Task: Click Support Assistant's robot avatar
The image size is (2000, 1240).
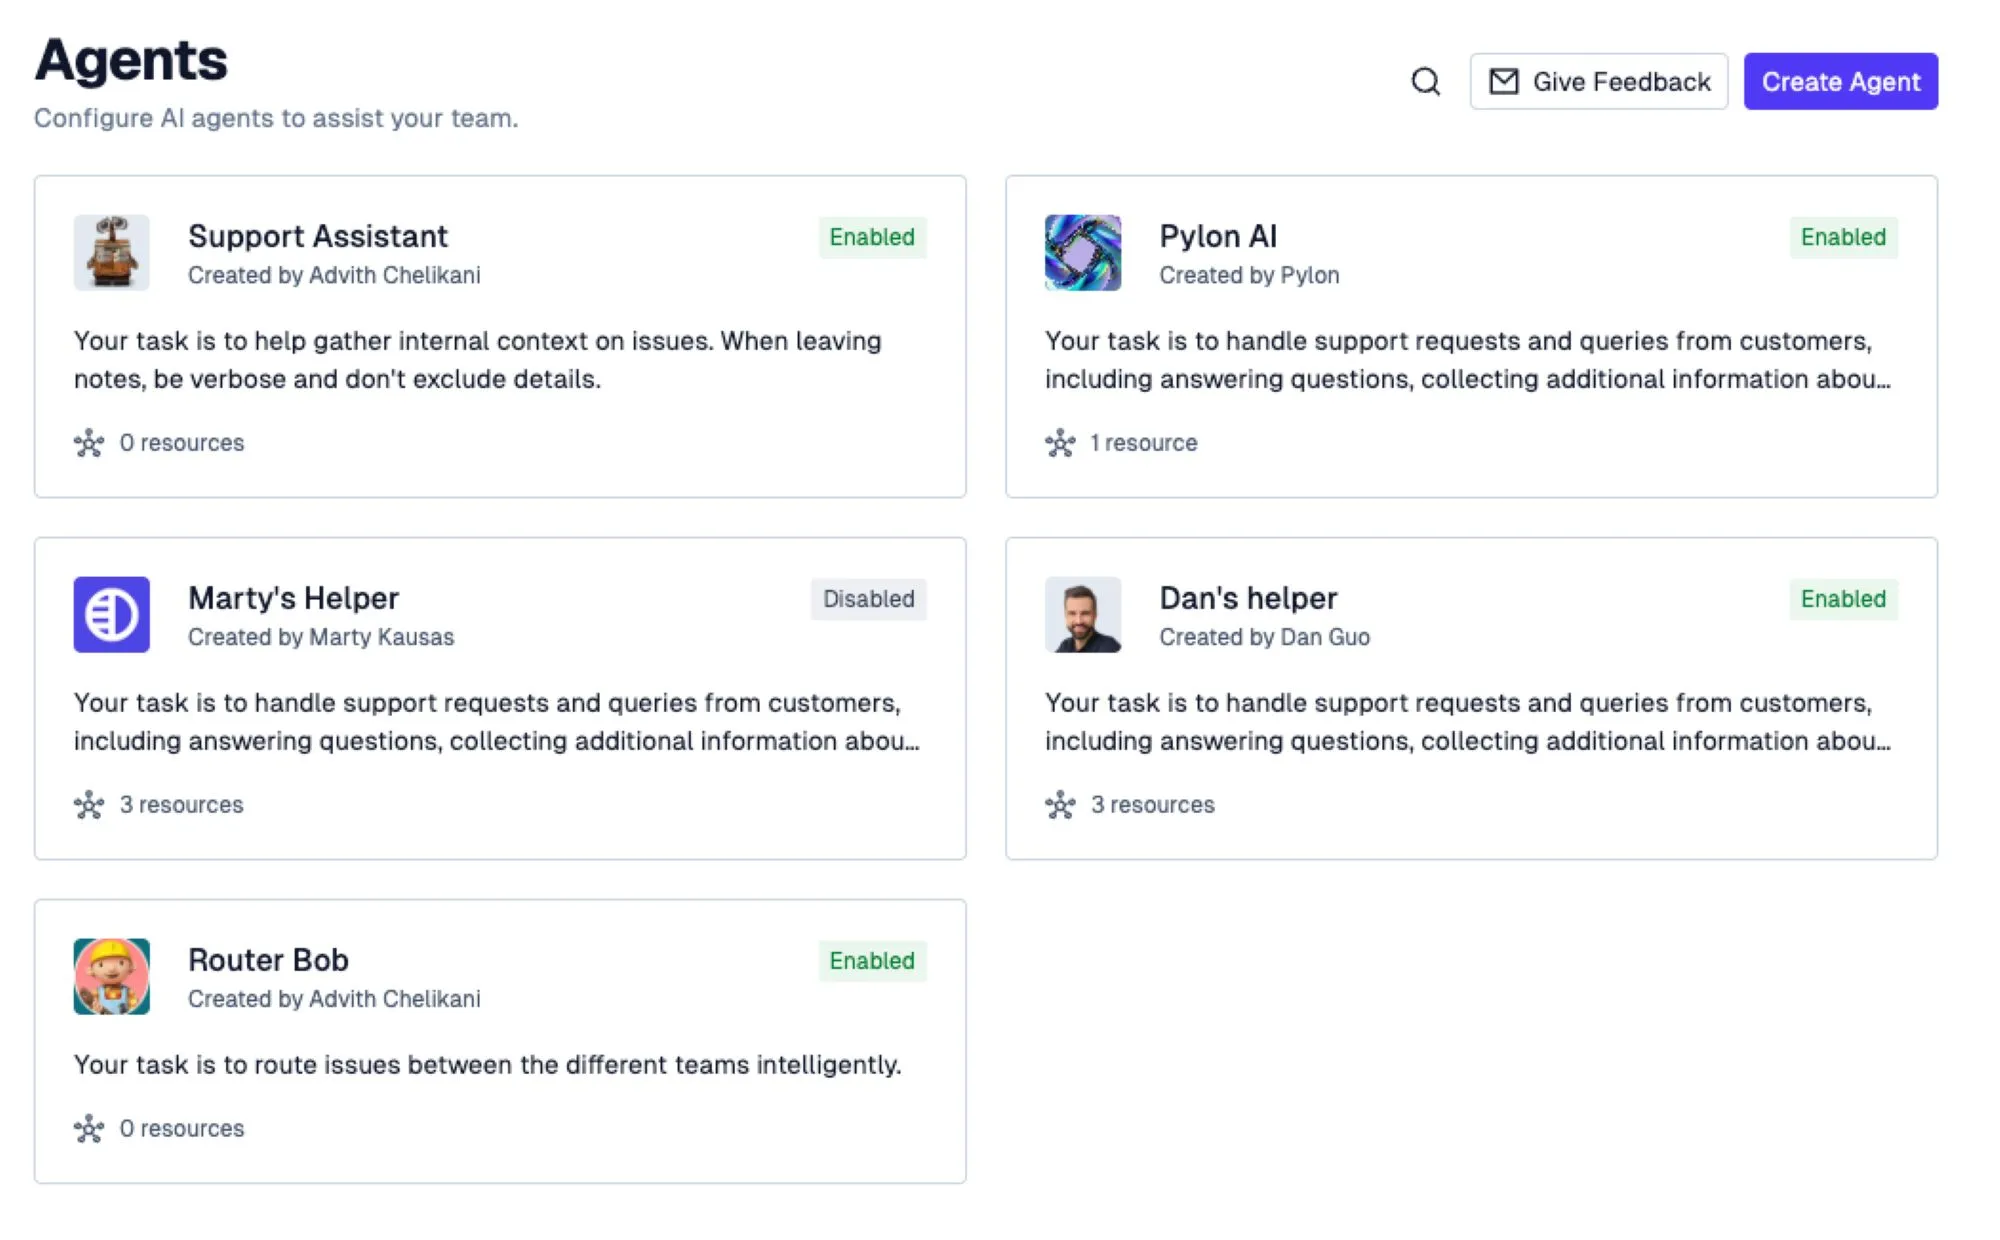Action: [112, 252]
